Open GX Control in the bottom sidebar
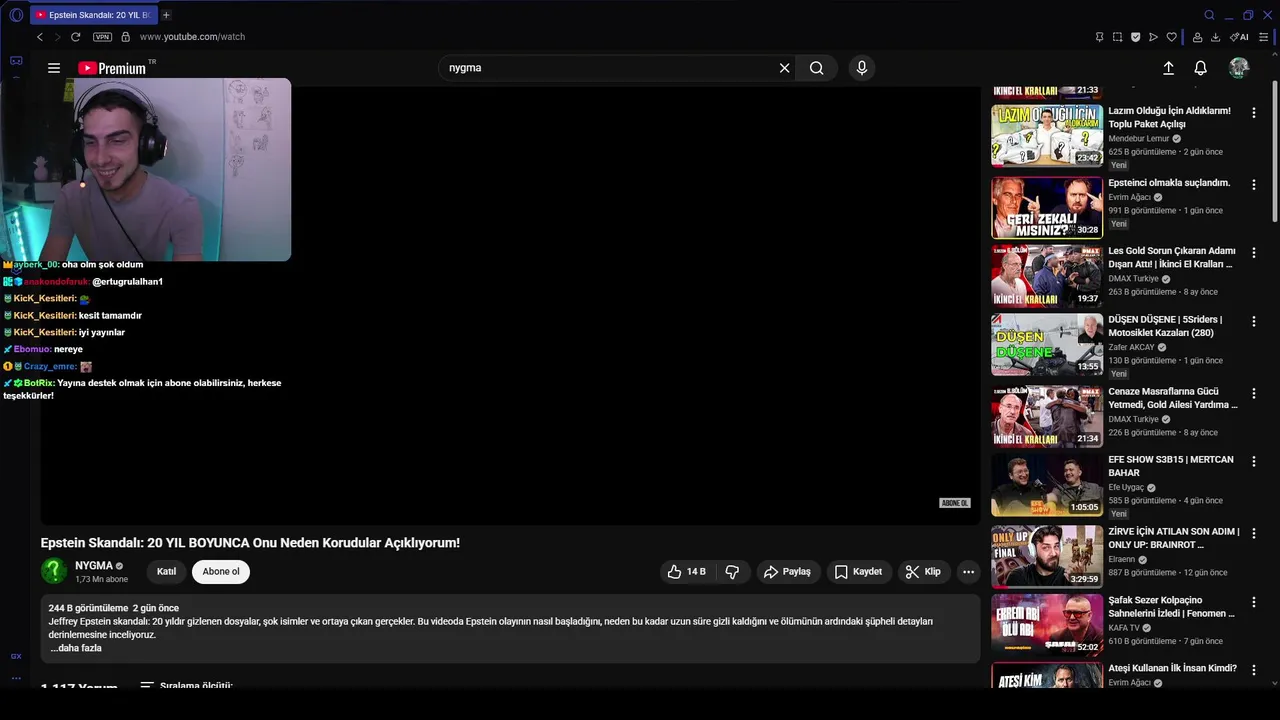 pos(16,656)
